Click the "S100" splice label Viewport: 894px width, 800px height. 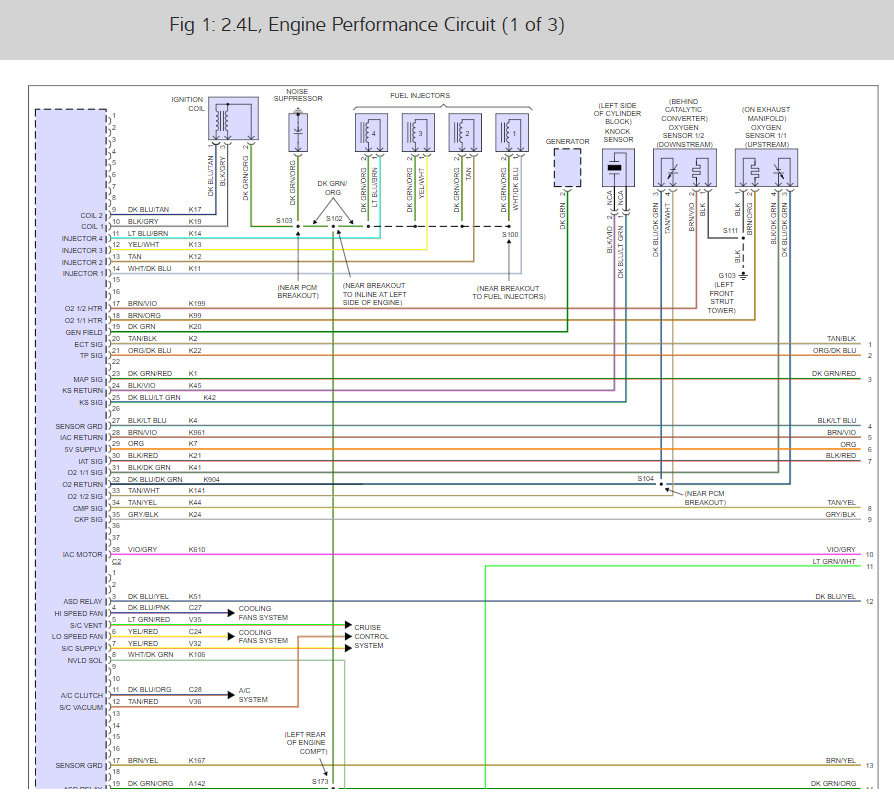click(x=510, y=234)
